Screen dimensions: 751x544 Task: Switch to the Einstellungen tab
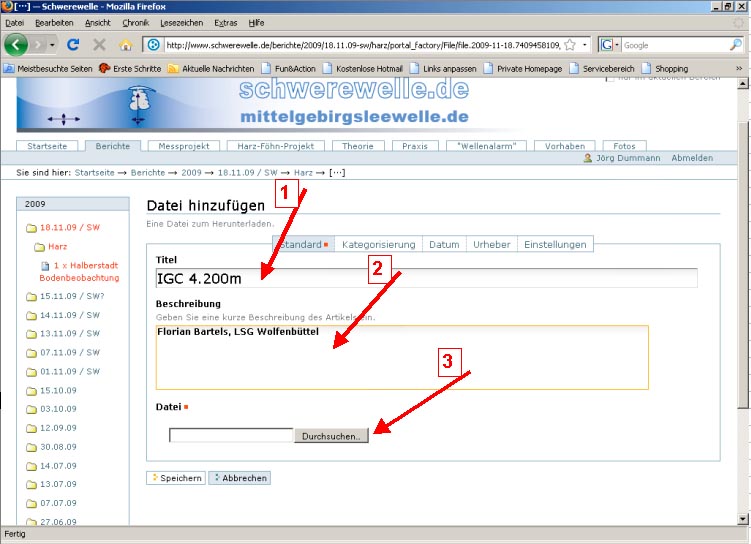(556, 244)
